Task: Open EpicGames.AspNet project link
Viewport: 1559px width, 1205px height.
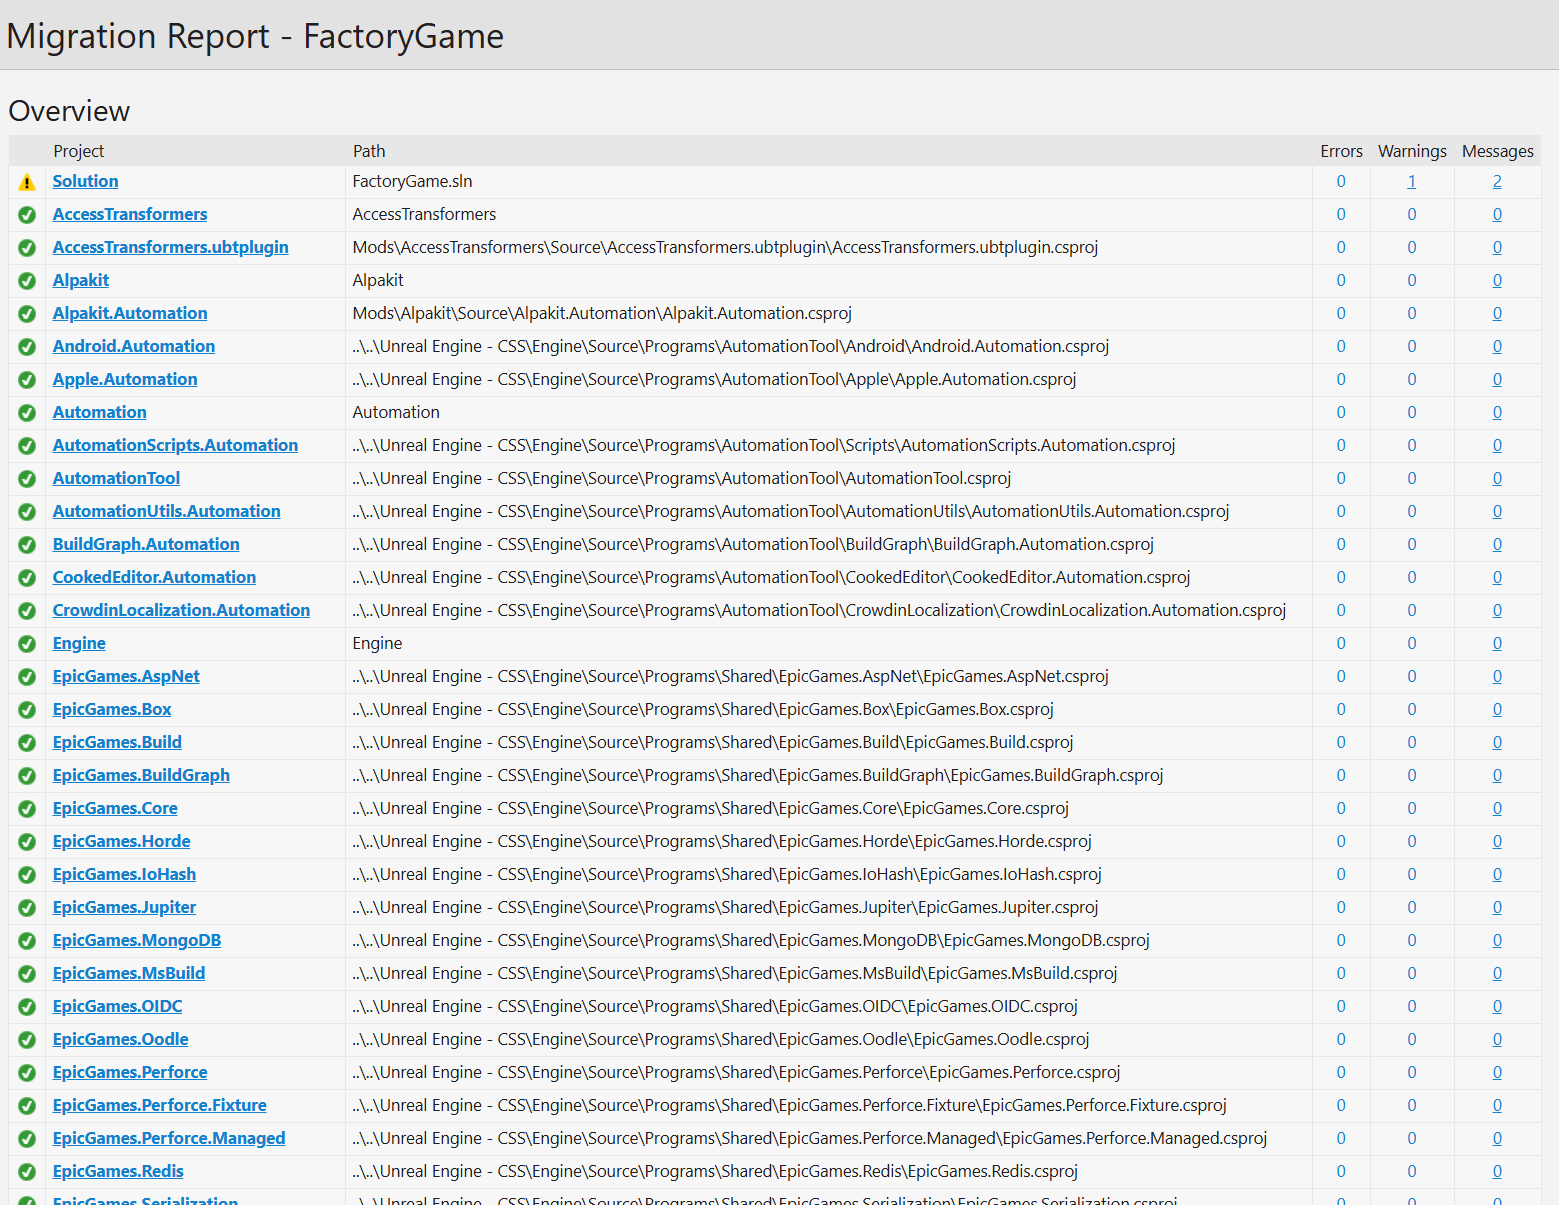Action: point(126,676)
